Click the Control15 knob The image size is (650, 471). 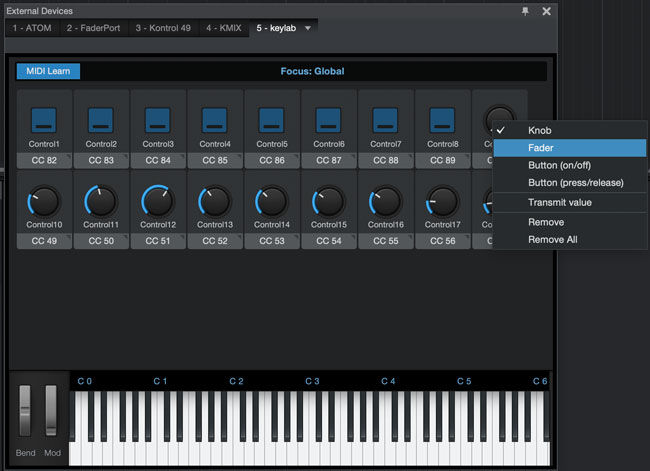coord(328,202)
